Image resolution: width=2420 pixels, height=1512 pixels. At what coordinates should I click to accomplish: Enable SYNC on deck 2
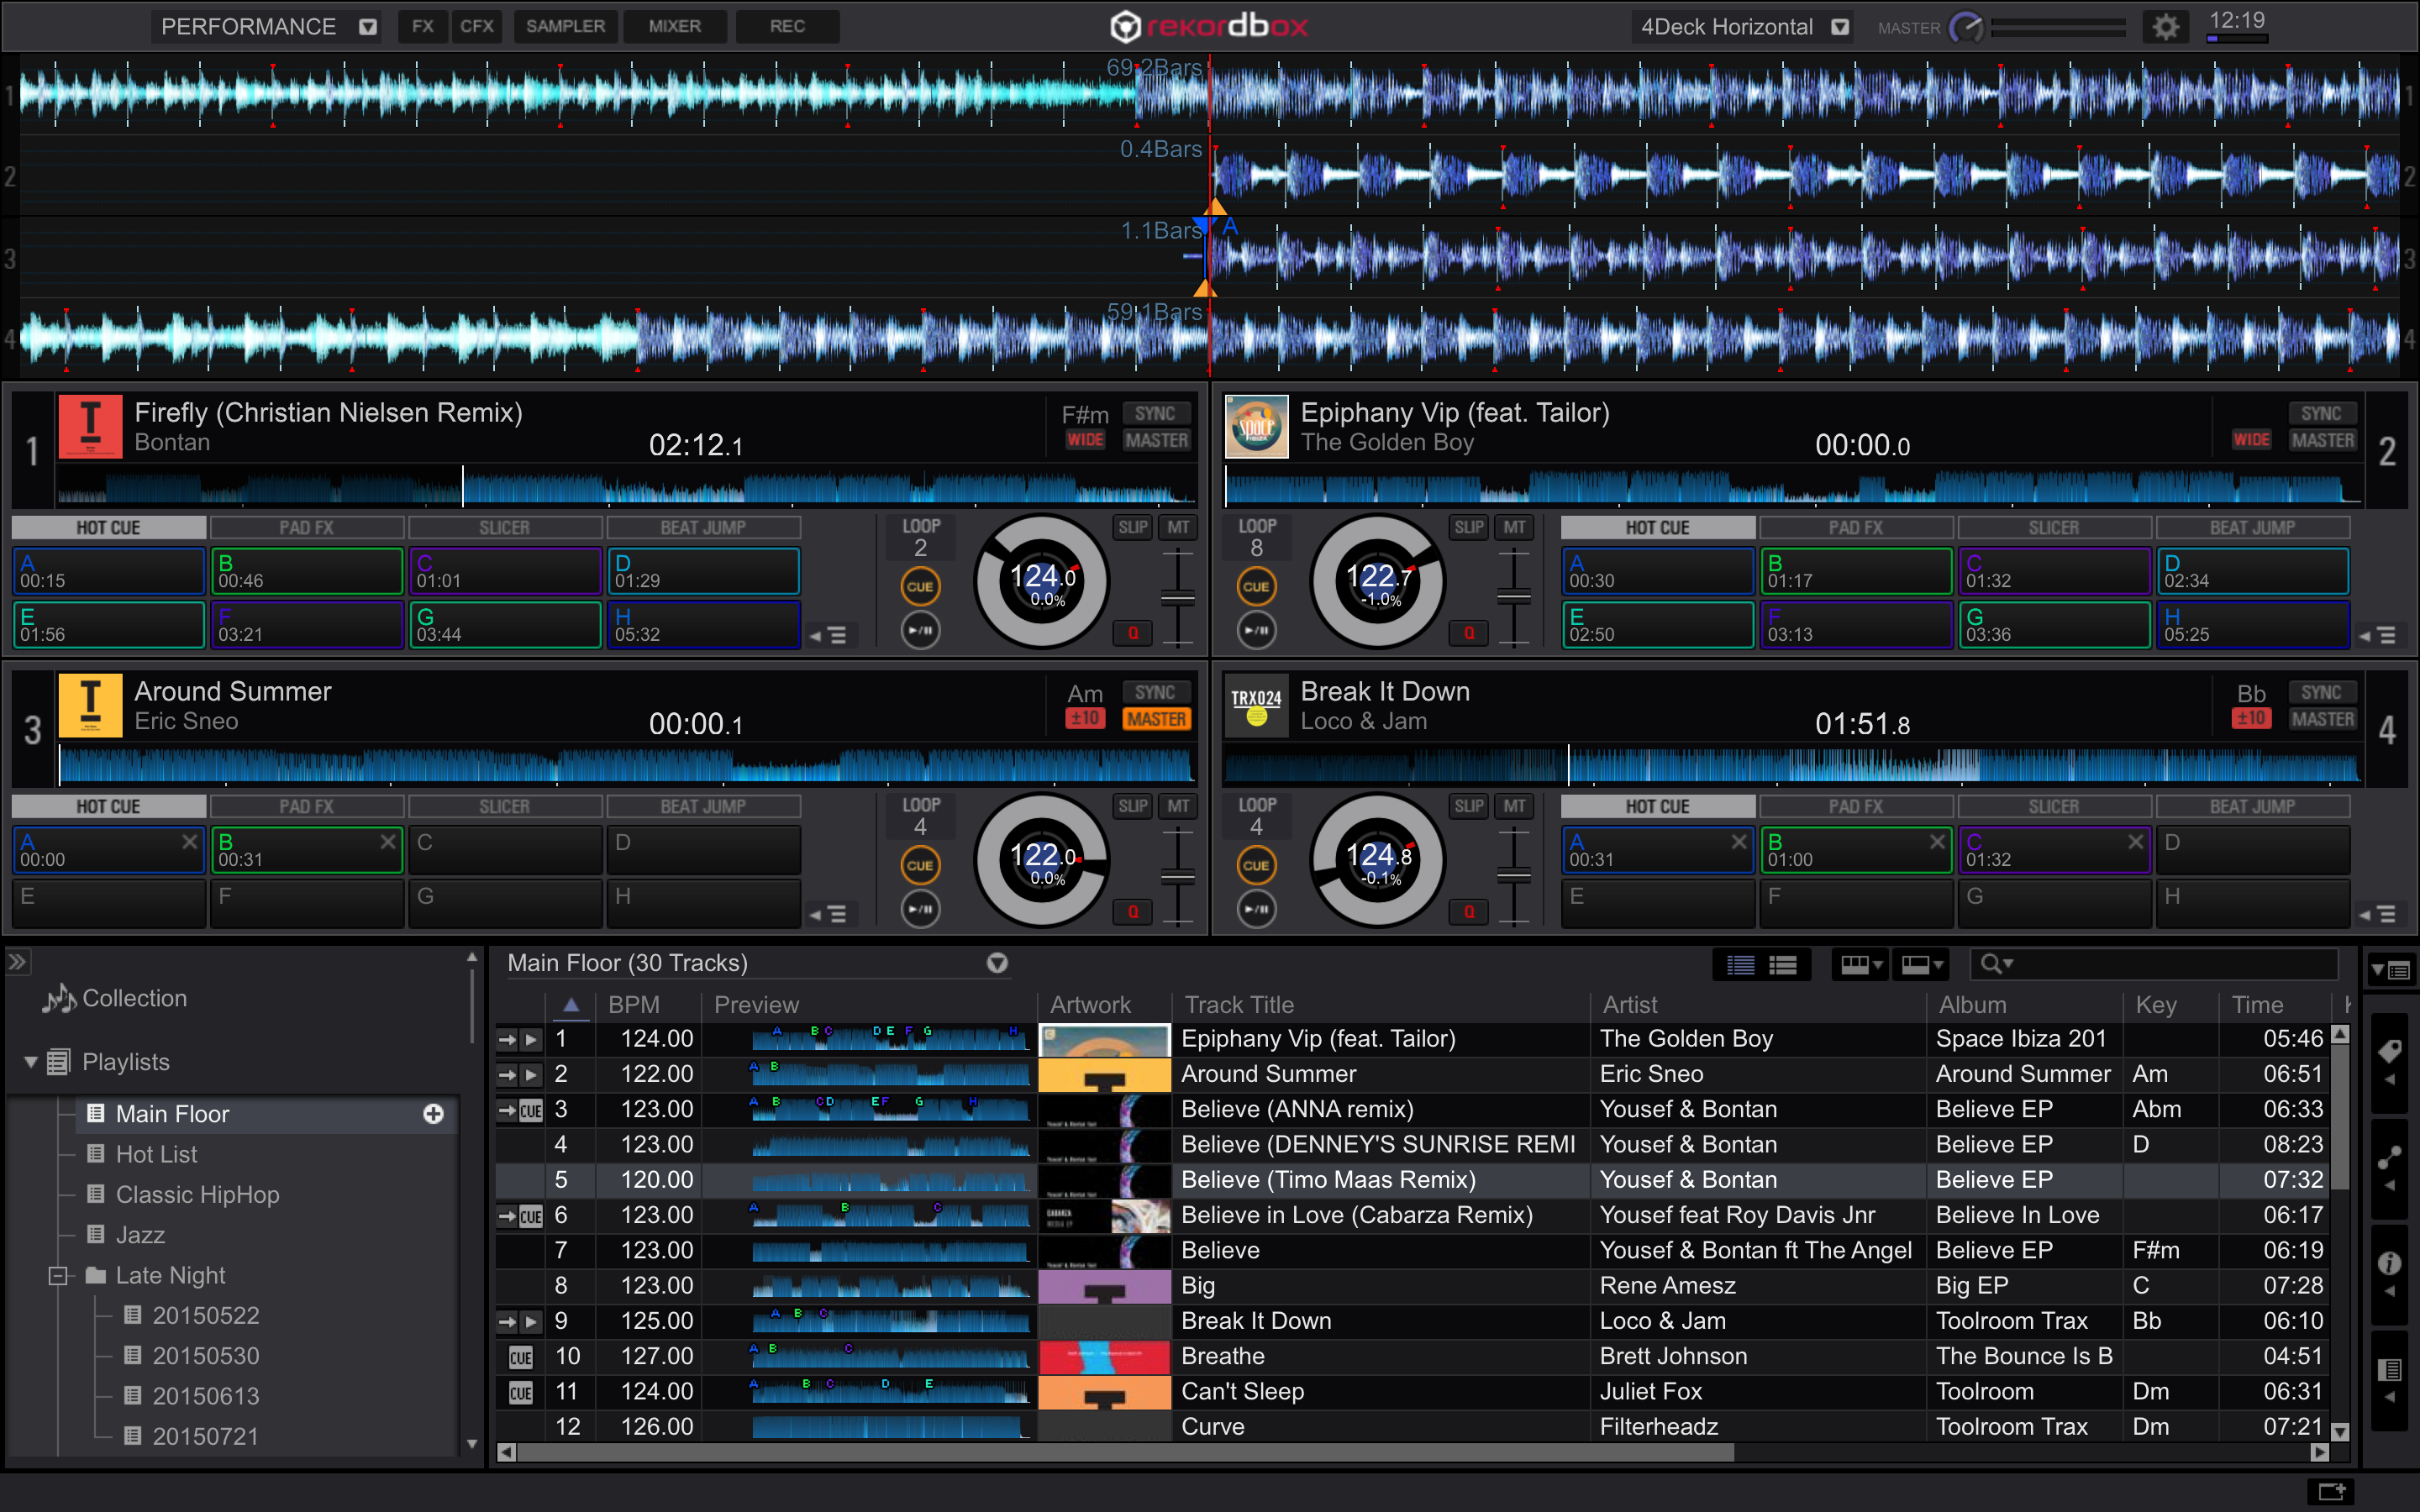2320,412
